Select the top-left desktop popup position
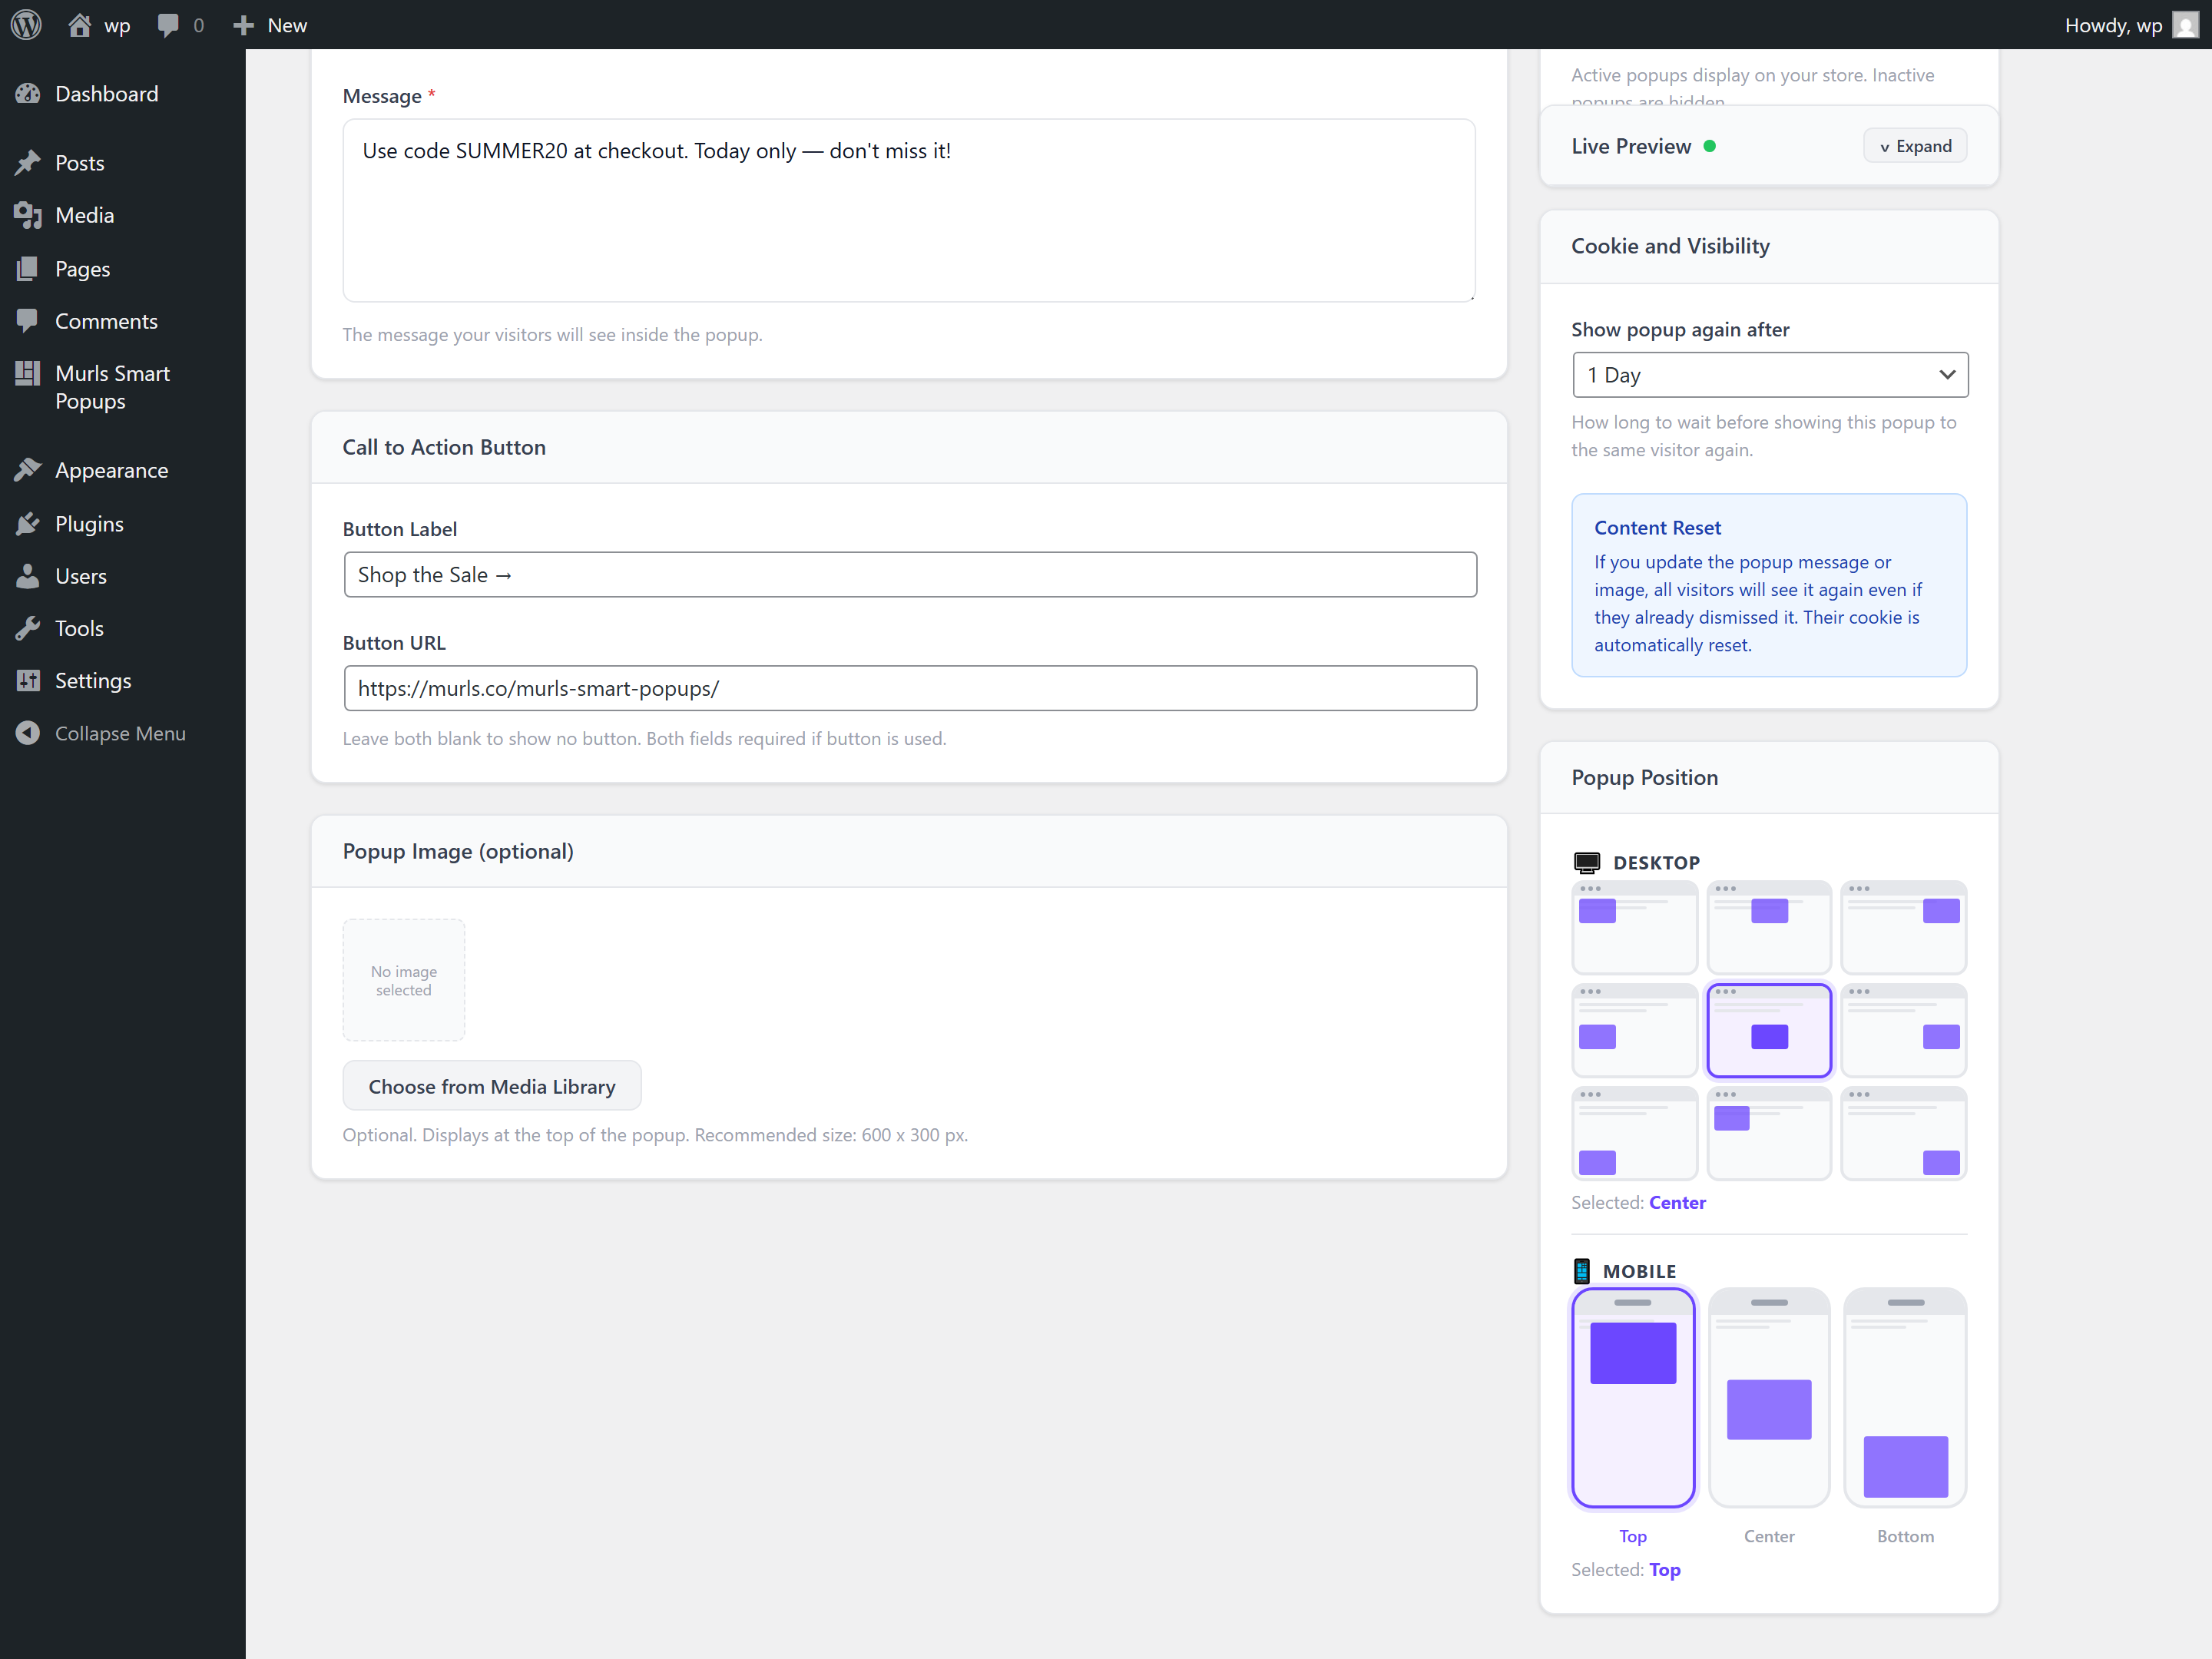The width and height of the screenshot is (2212, 1659). (x=1634, y=927)
